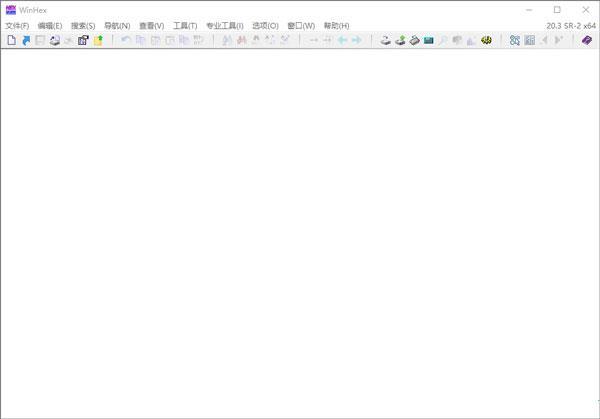Click the Open folder icon with green arrow
The image size is (600, 419).
[x=98, y=41]
